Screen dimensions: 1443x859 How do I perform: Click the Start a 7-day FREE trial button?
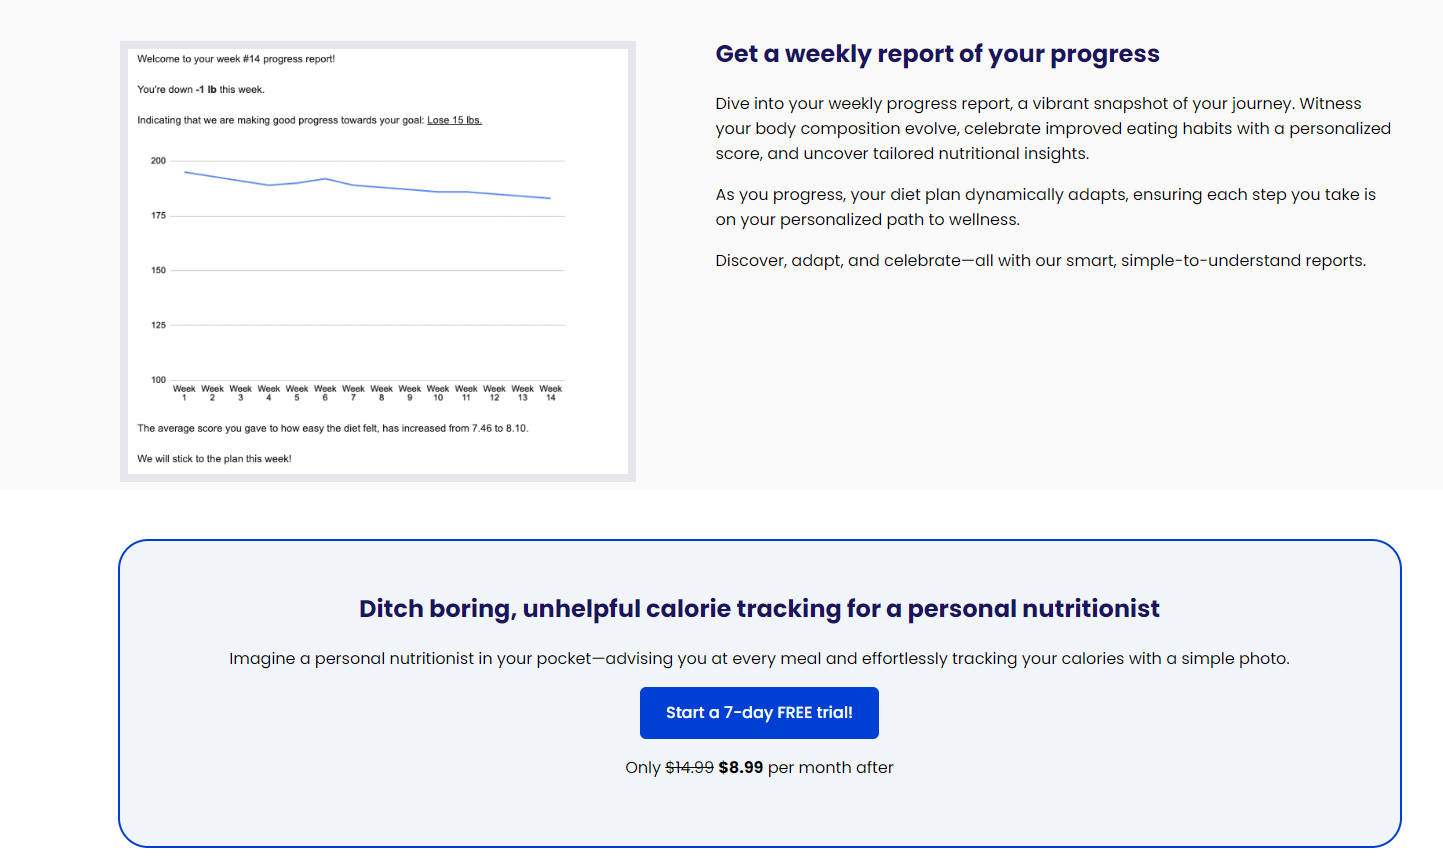[759, 713]
